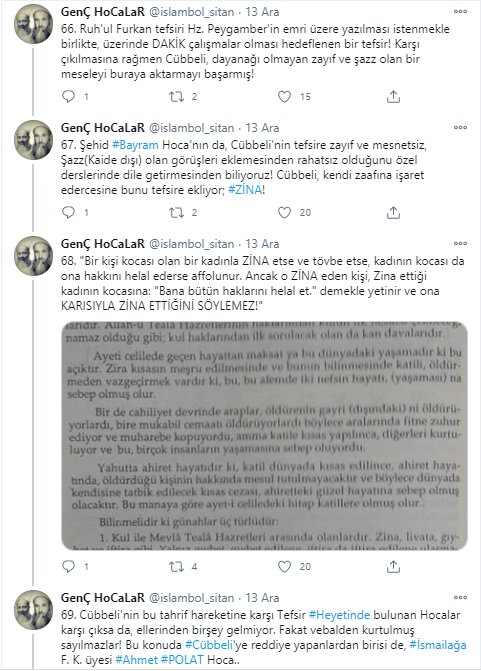
Task: Reply to tweet 68 below the book photo
Action: click(68, 567)
